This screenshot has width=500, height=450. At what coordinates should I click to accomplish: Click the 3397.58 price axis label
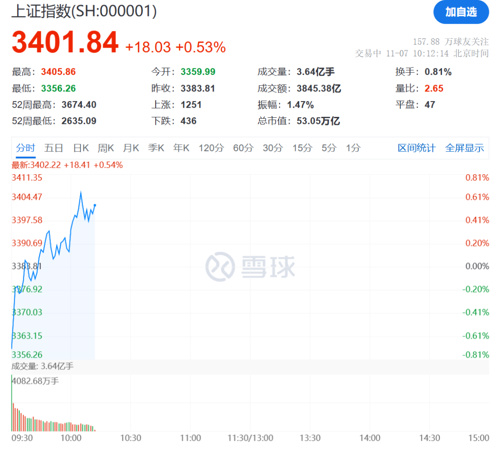point(27,220)
